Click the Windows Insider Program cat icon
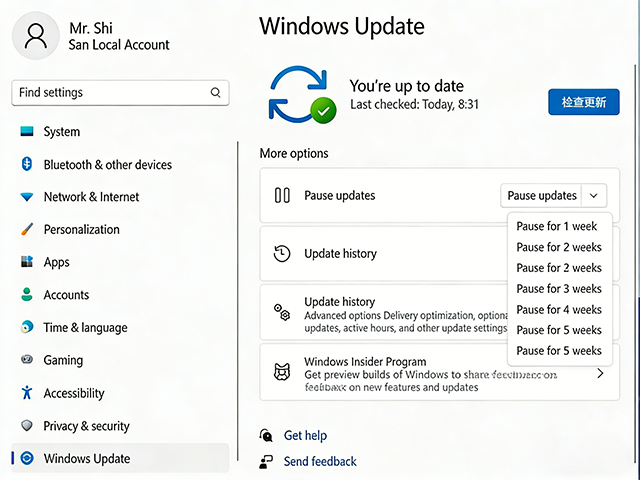Viewport: 640px width, 480px height. click(x=282, y=373)
